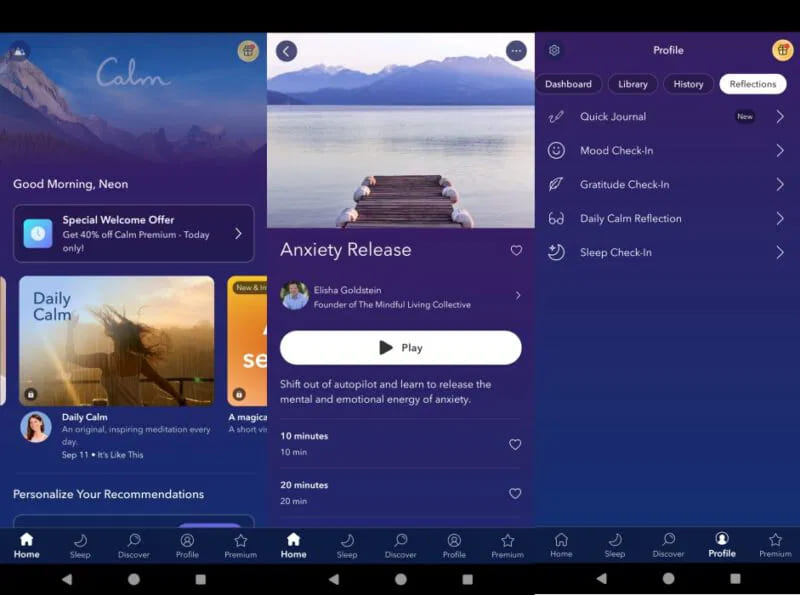Open Elisha Goldstein's profile chevron
Screen dimensions: 800x595
(518, 295)
